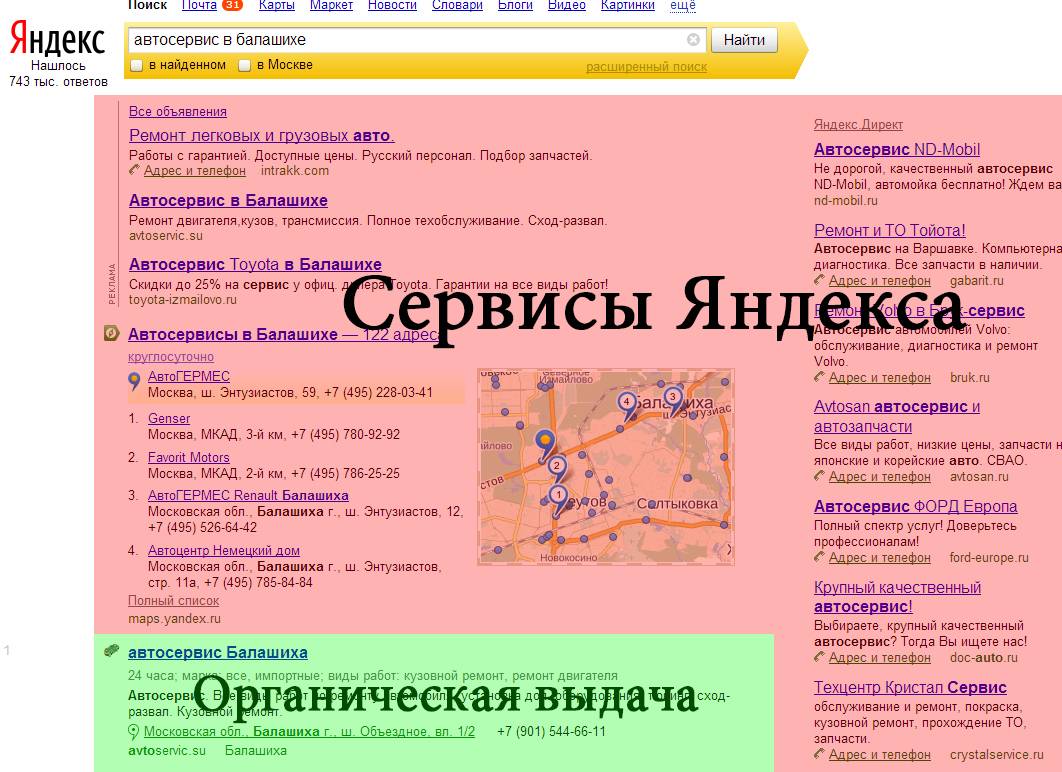The image size is (1062, 772).
Task: Open ad 'Автосервис ФОРД Европа'
Action: click(915, 507)
